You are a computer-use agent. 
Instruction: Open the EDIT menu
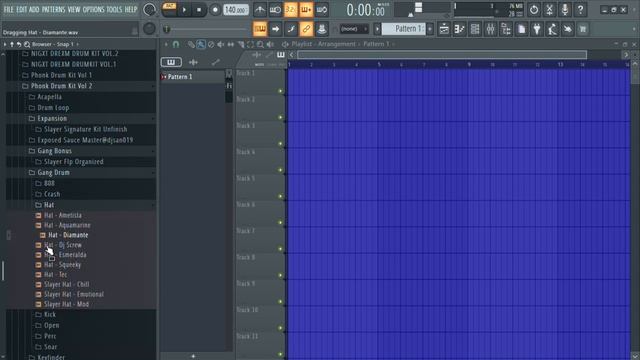pyautogui.click(x=22, y=9)
